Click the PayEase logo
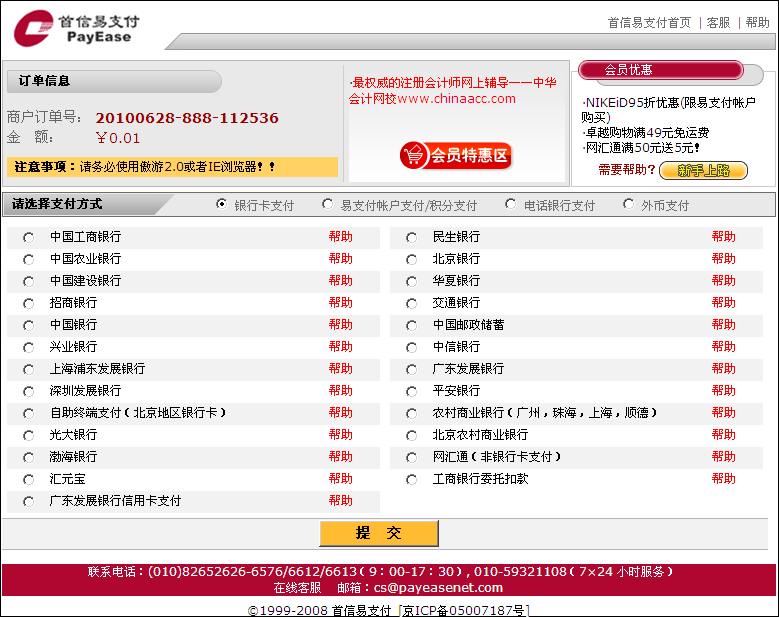 77,28
